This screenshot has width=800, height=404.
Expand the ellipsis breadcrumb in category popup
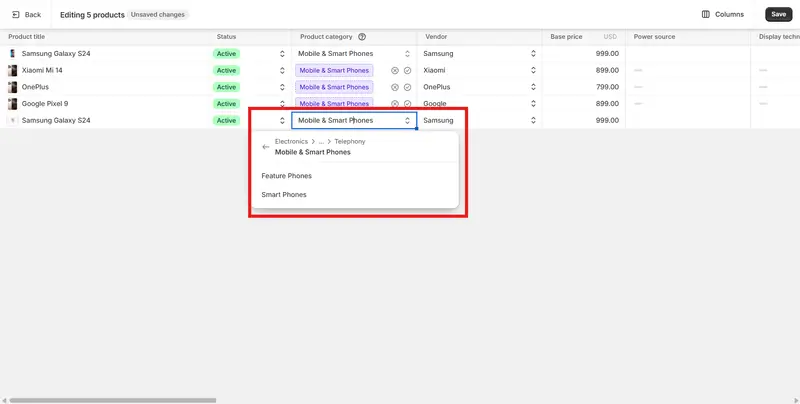(321, 141)
